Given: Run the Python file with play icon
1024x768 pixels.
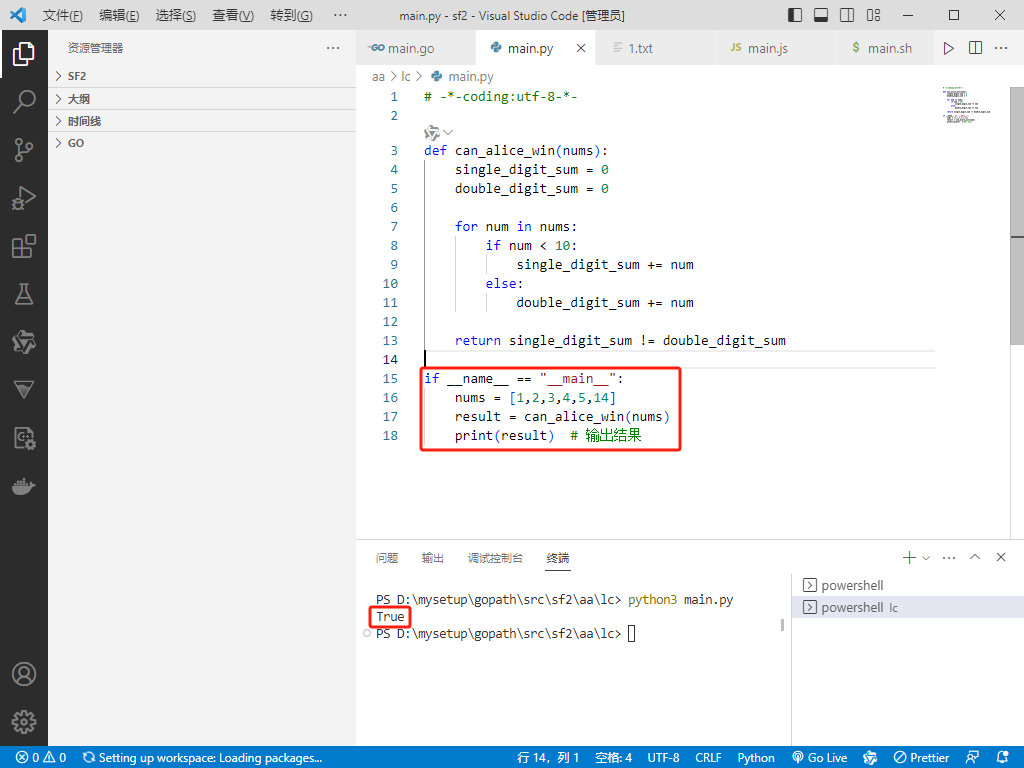Looking at the screenshot, I should (948, 48).
